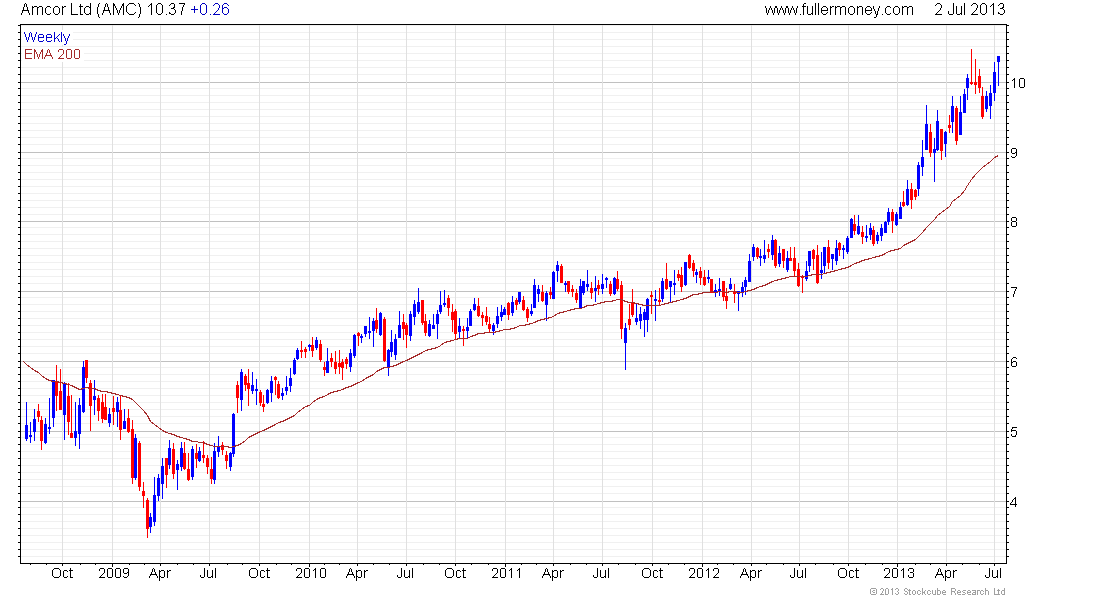
Task: Click the price axis label 5
Action: [1014, 432]
